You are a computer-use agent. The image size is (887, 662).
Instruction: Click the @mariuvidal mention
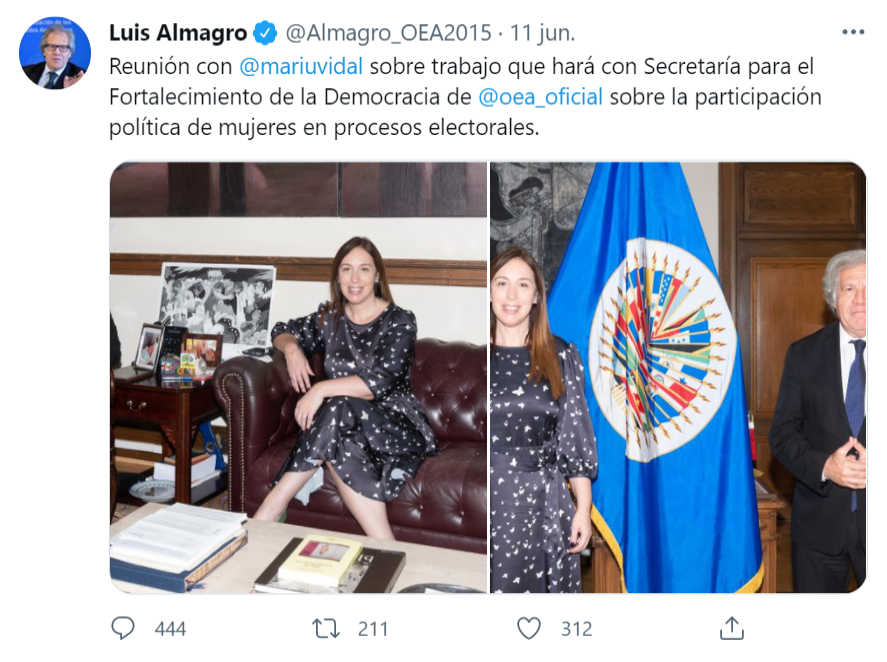point(301,66)
